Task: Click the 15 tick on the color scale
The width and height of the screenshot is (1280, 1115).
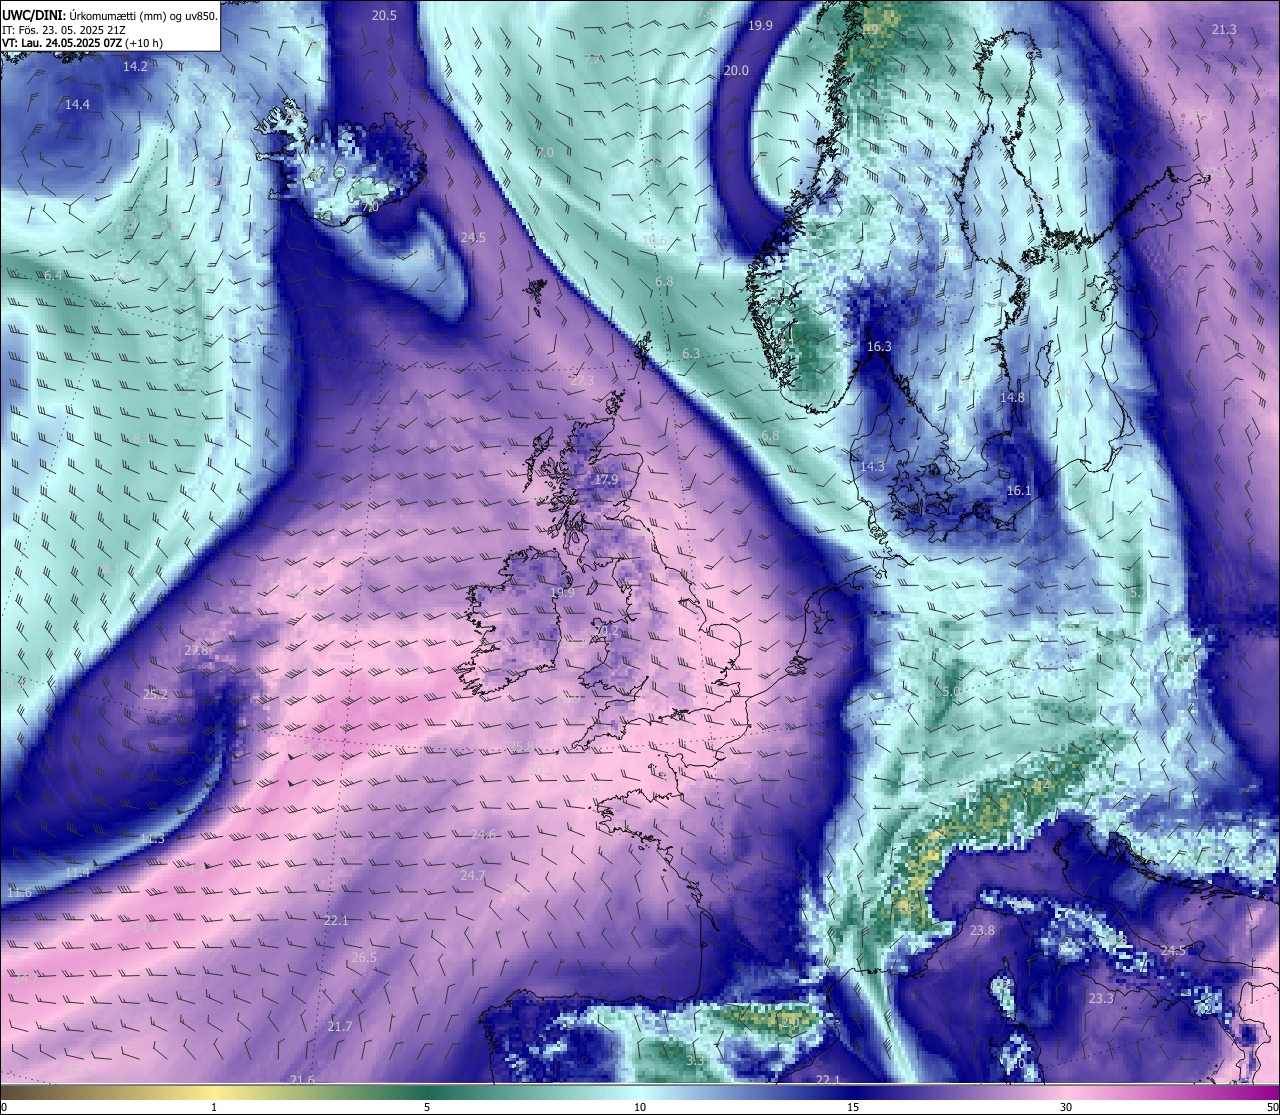Action: [x=853, y=1107]
